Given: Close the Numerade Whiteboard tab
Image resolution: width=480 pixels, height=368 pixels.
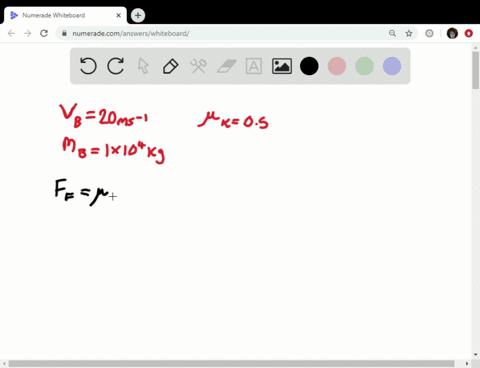Looking at the screenshot, I should point(118,15).
